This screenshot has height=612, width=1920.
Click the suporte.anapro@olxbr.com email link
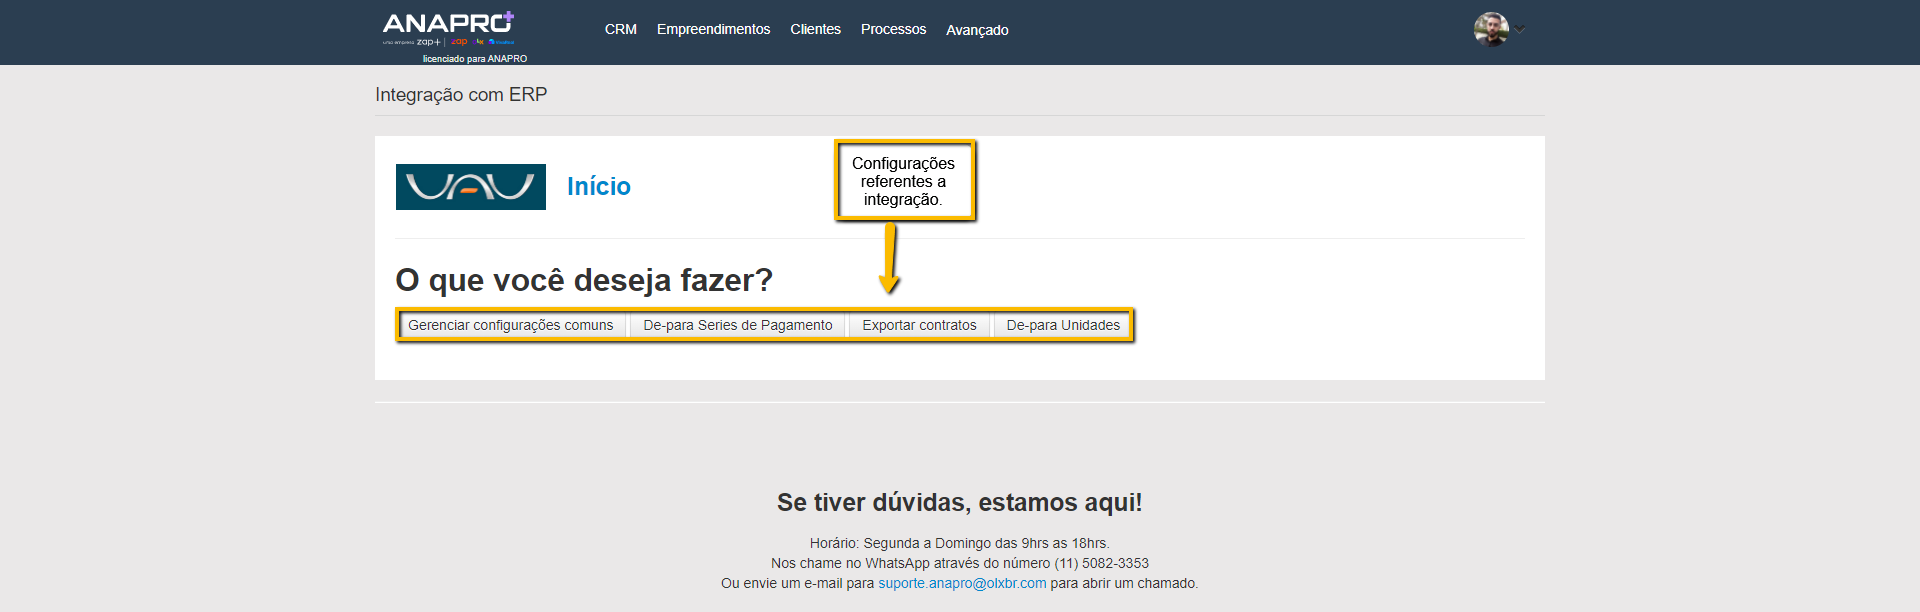coord(962,583)
